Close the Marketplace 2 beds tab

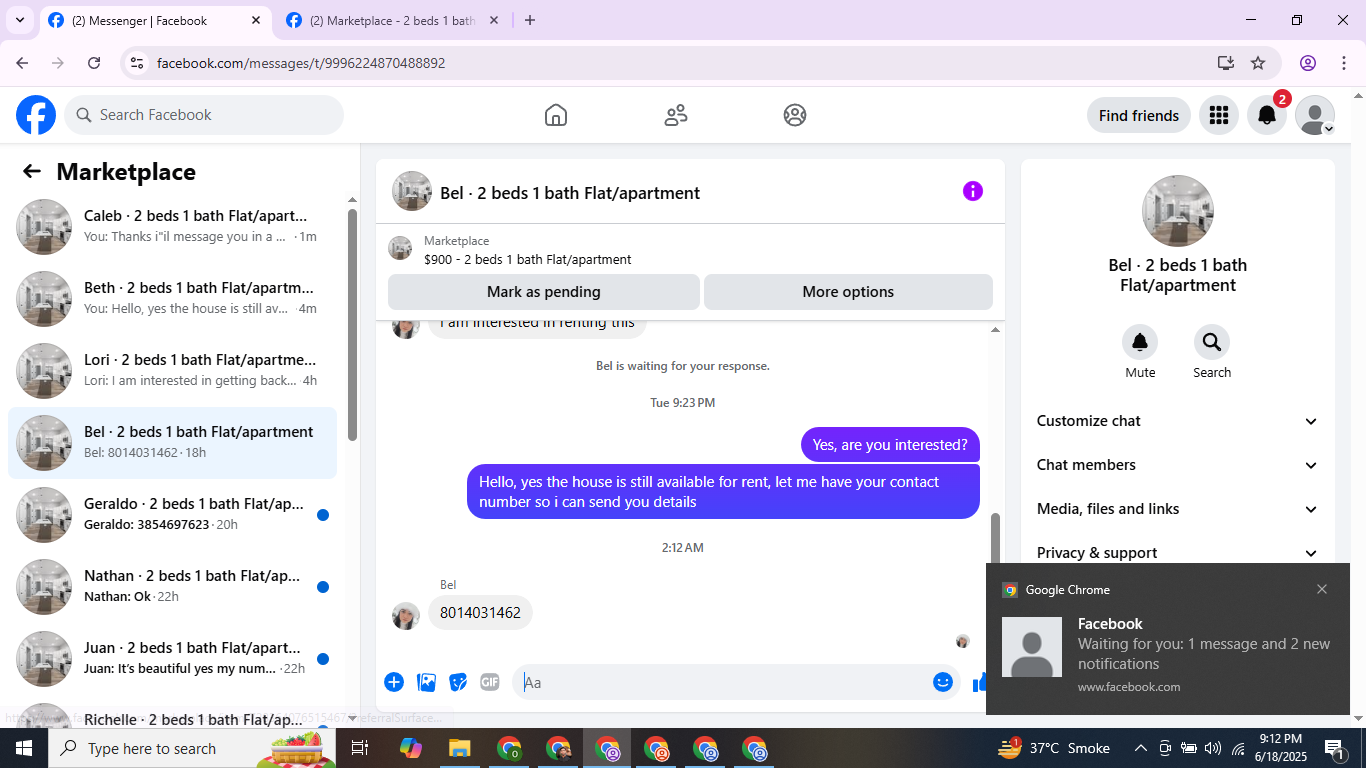coord(493,20)
